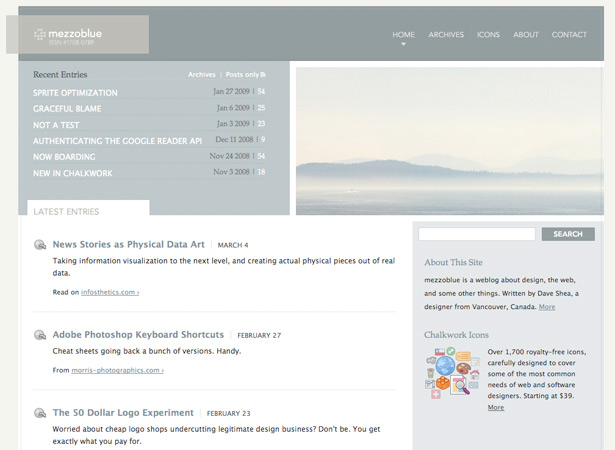Open the Archives link in Recent Entries
The width and height of the screenshot is (615, 450).
(x=202, y=75)
